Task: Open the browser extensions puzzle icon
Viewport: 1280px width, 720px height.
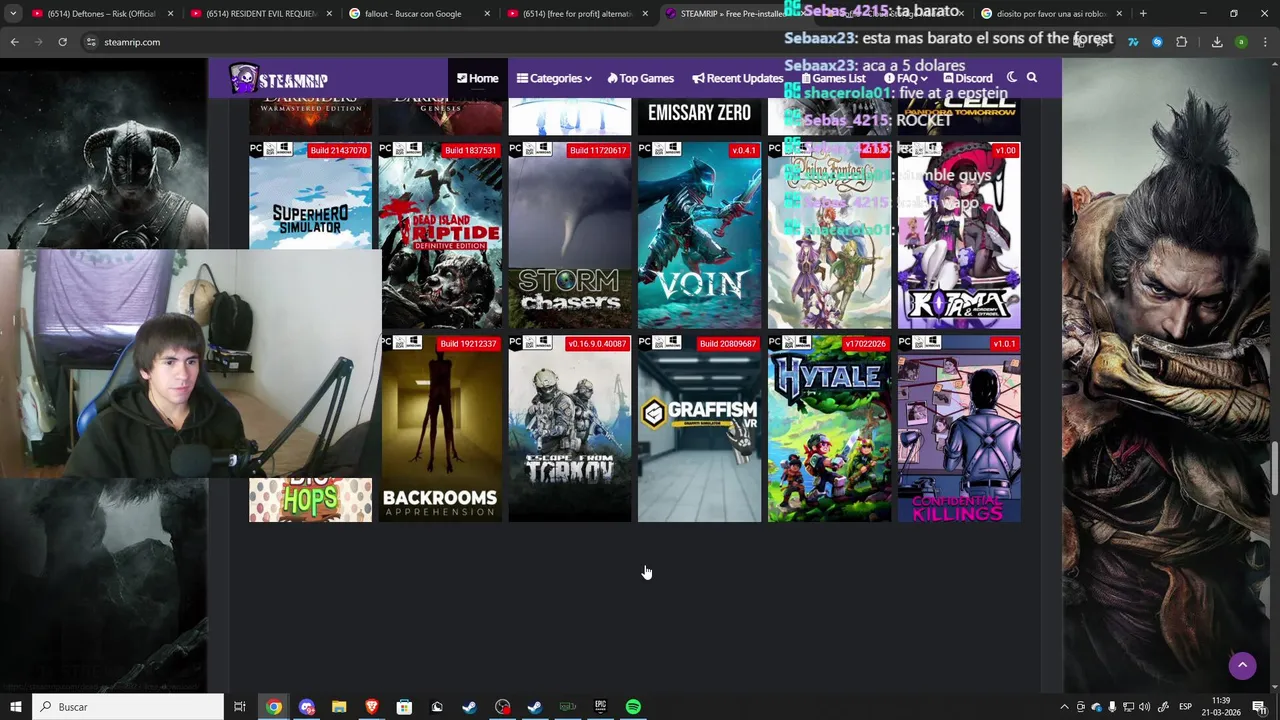Action: [1181, 42]
